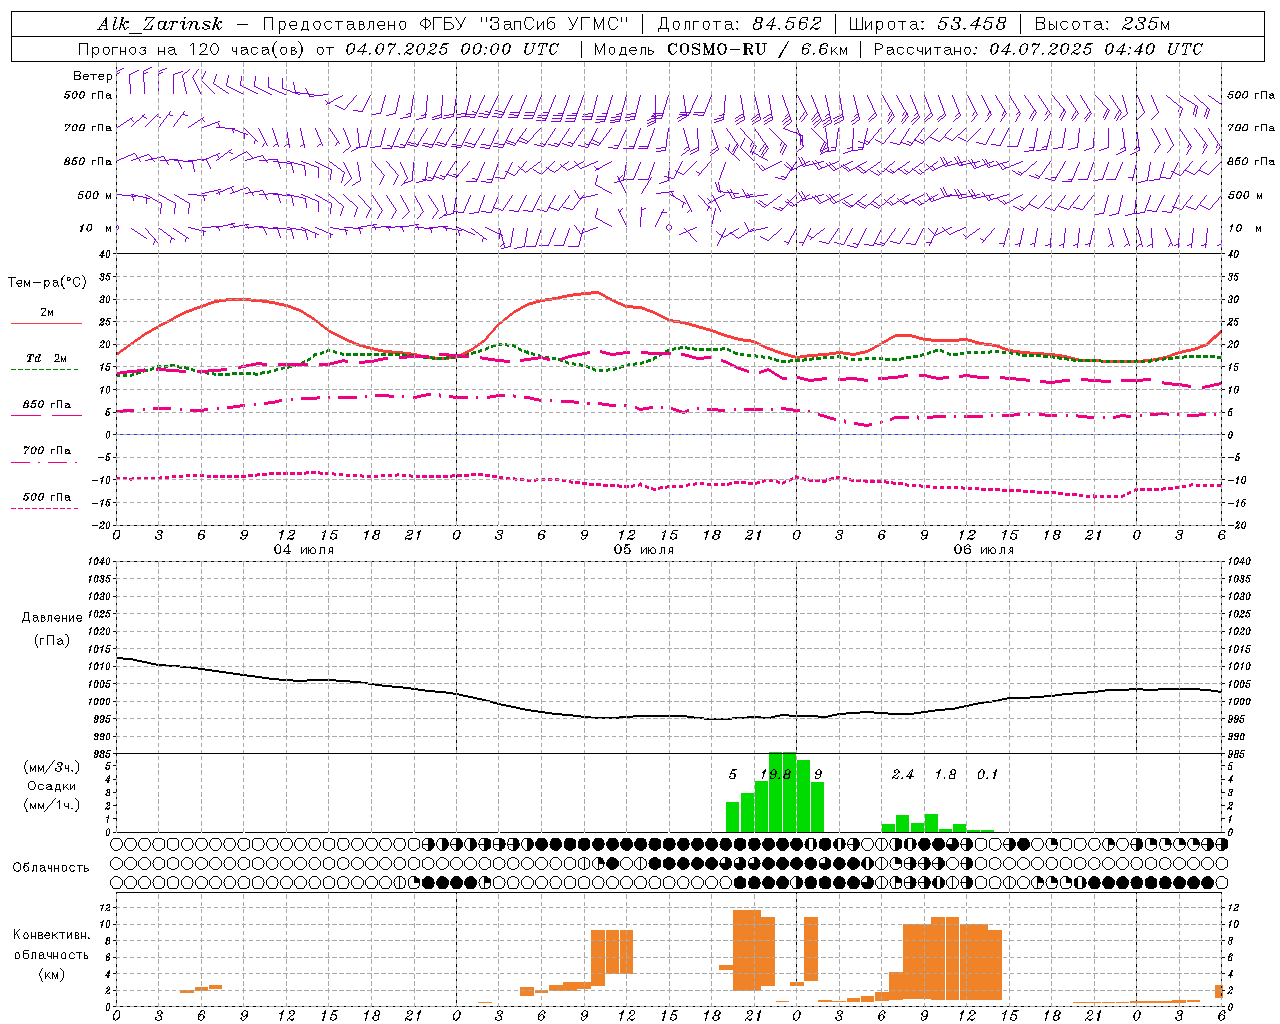Select the model label COSMO-RU / 6.6км
Screen dimensions: 1280x1024
pos(757,49)
